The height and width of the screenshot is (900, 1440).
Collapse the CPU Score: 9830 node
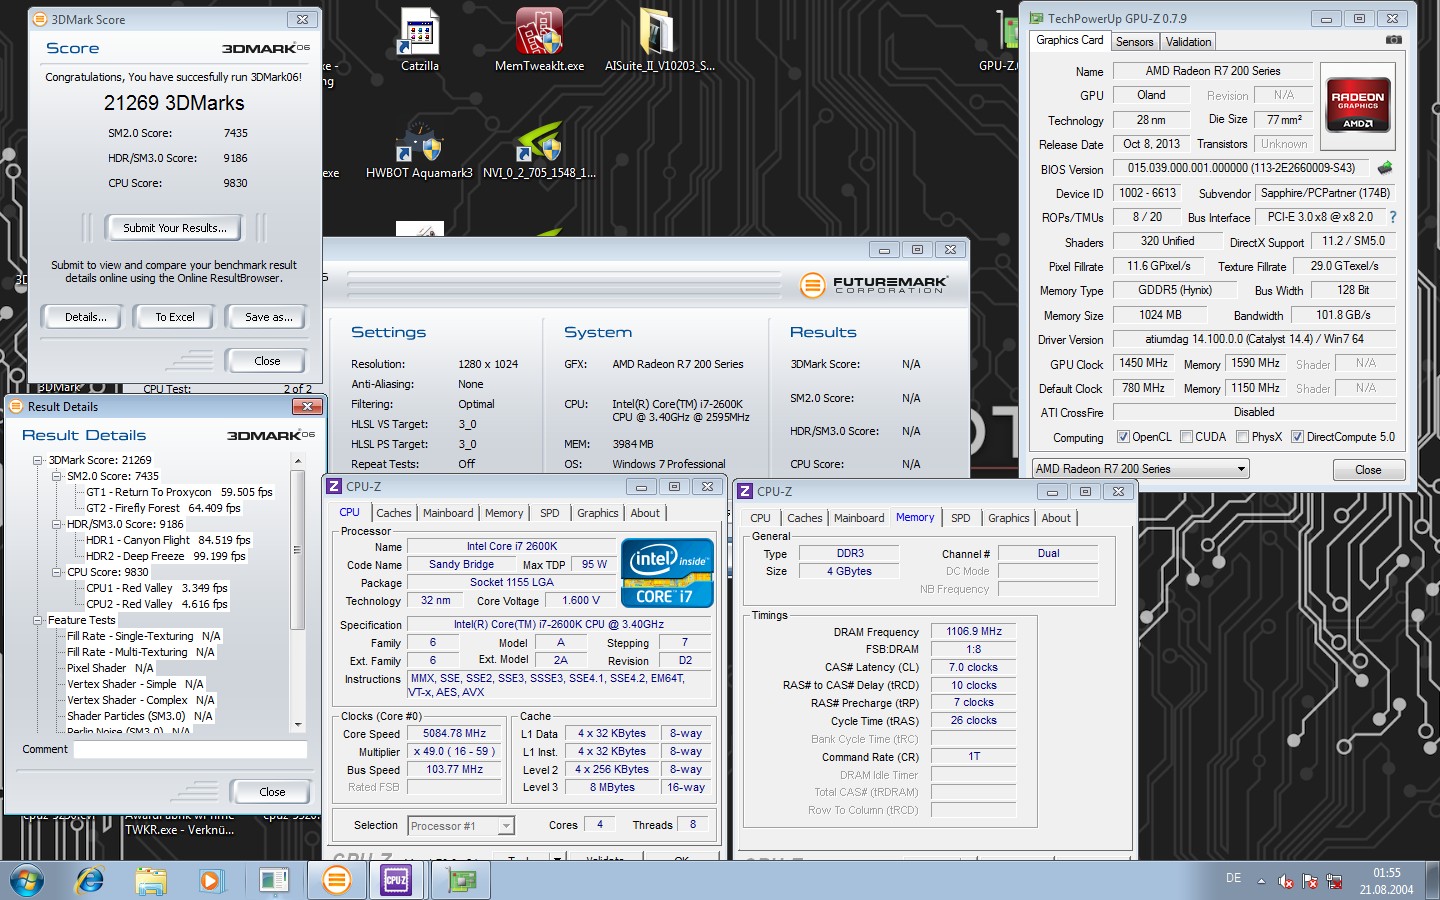[57, 573]
